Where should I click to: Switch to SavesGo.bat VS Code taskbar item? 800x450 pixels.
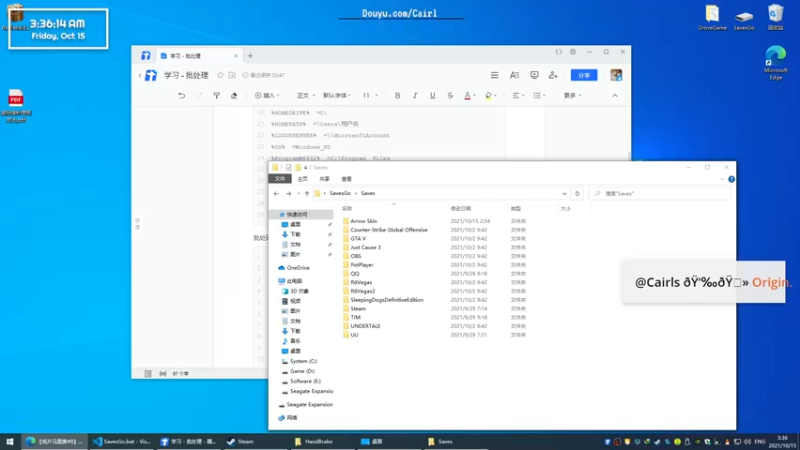point(121,441)
